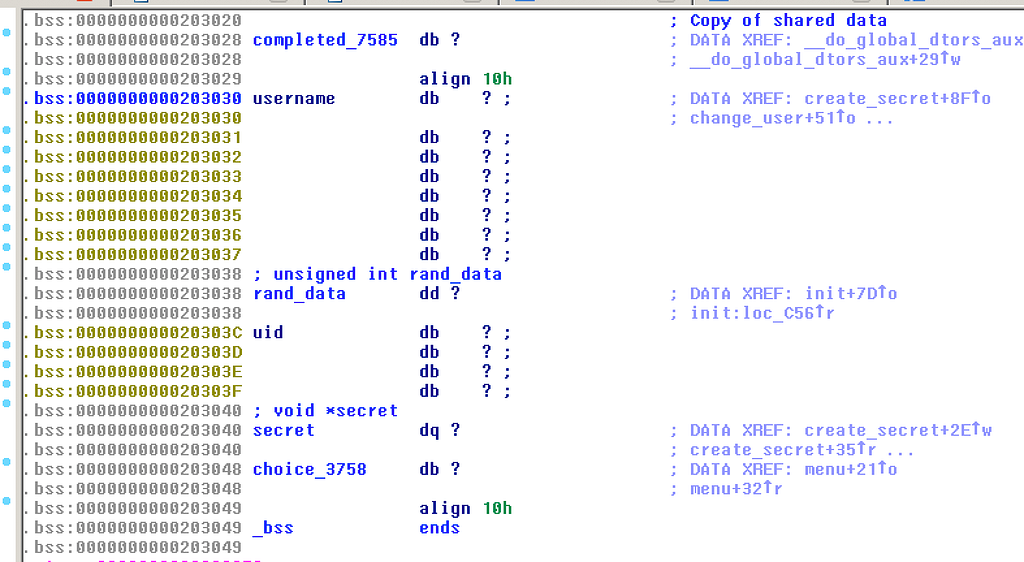Click the 'dd ?' definition of rand_data

pos(440,294)
